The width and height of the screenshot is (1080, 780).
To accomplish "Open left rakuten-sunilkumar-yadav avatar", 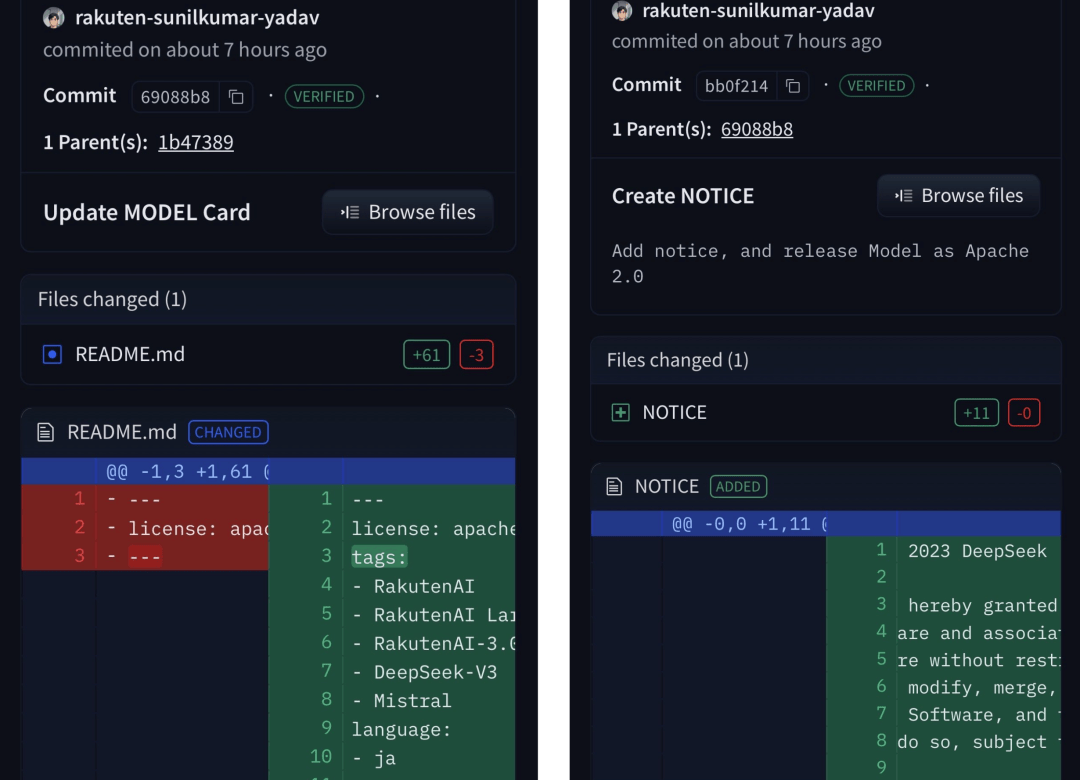I will click(54, 18).
